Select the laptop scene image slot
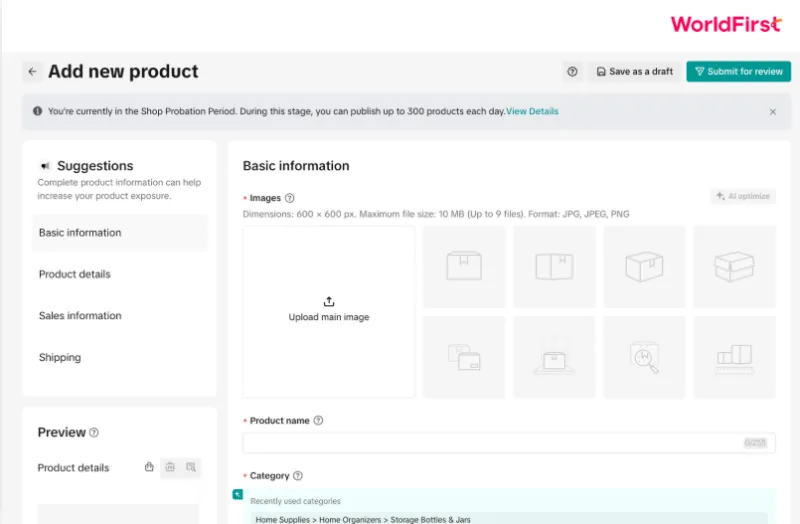Image resolution: width=800 pixels, height=524 pixels. click(554, 357)
